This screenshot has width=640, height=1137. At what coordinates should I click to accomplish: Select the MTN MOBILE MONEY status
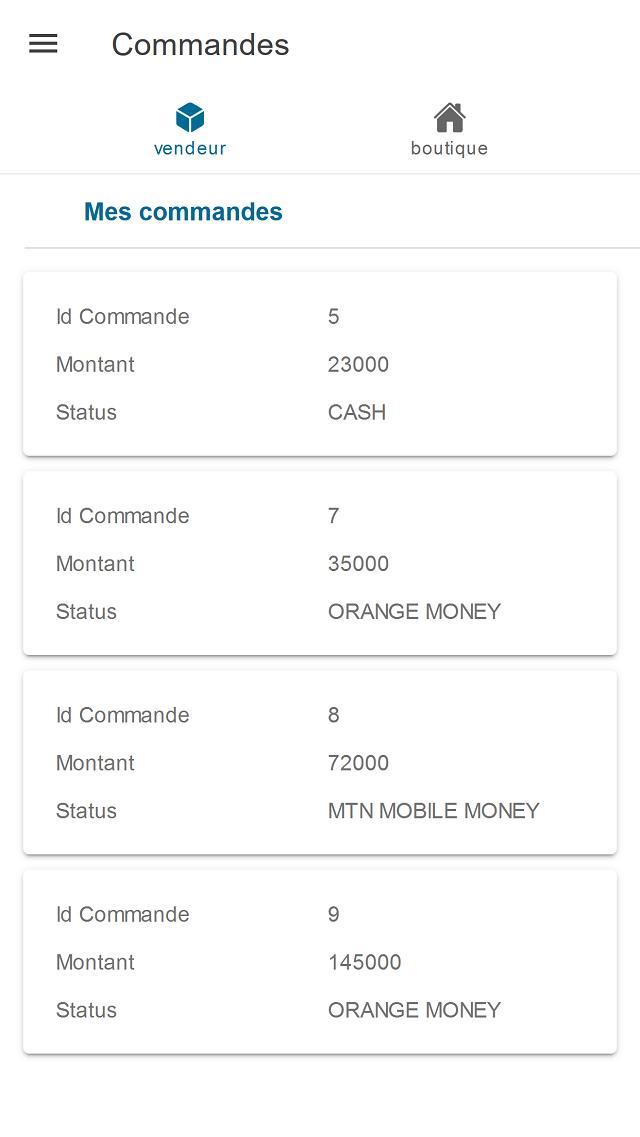pos(433,811)
